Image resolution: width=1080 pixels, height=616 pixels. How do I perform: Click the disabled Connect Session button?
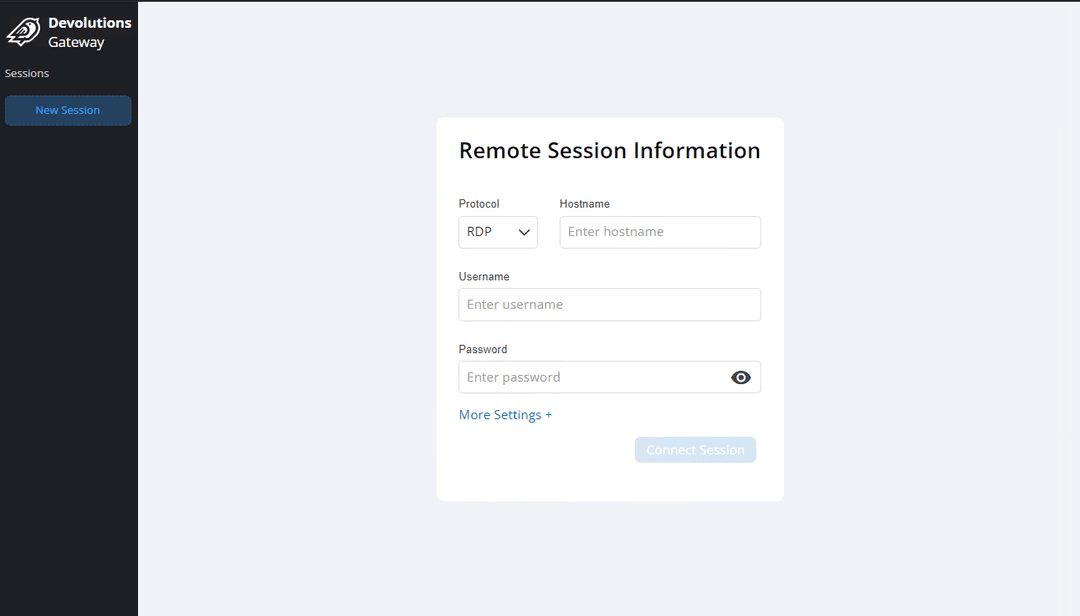(695, 450)
